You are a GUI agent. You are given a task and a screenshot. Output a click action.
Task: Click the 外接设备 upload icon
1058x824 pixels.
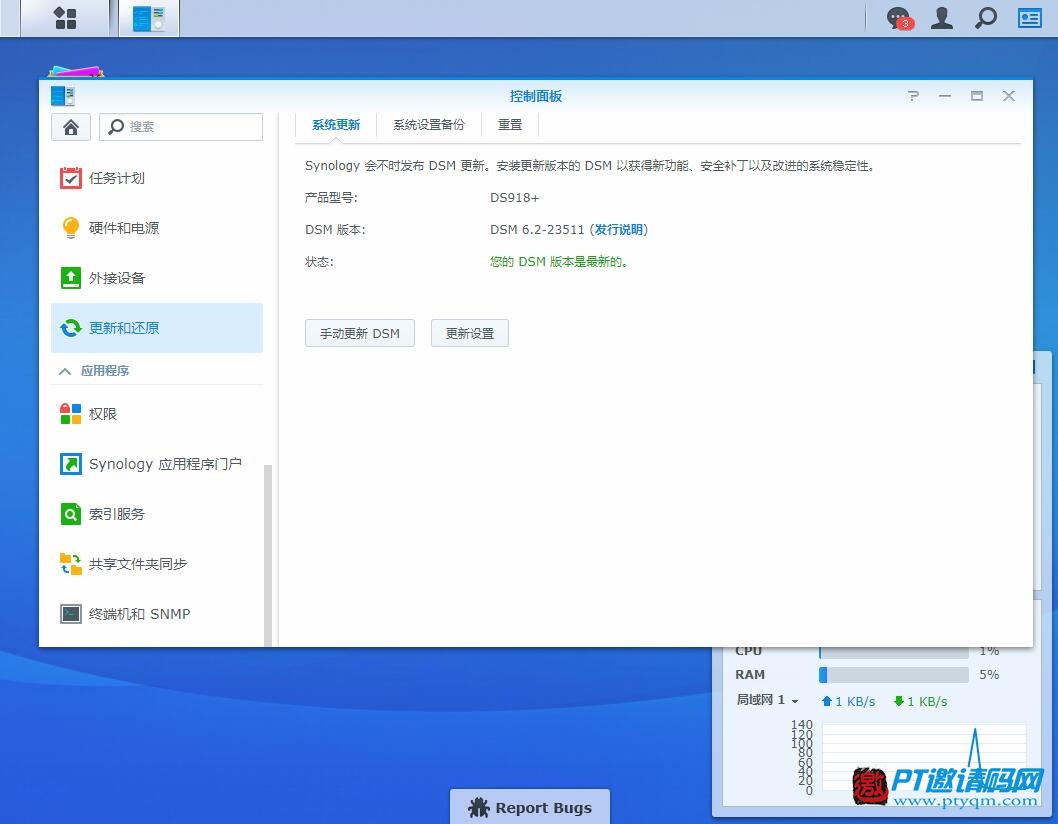(x=71, y=278)
